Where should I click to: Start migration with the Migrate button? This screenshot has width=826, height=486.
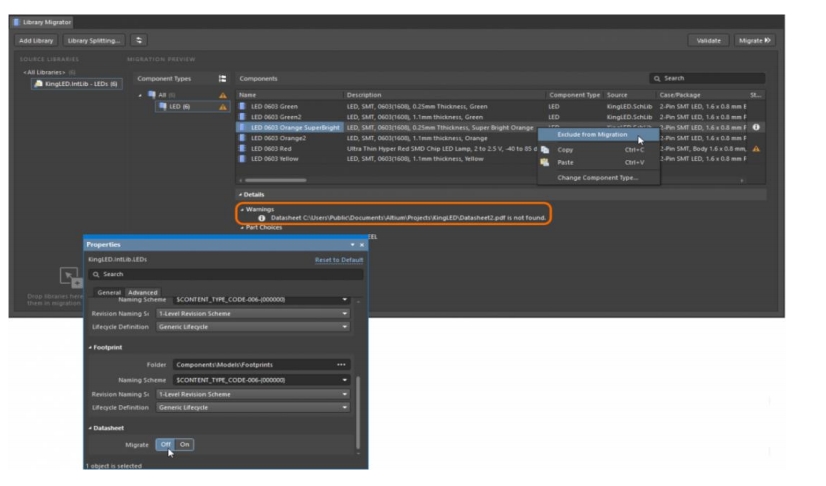(754, 41)
